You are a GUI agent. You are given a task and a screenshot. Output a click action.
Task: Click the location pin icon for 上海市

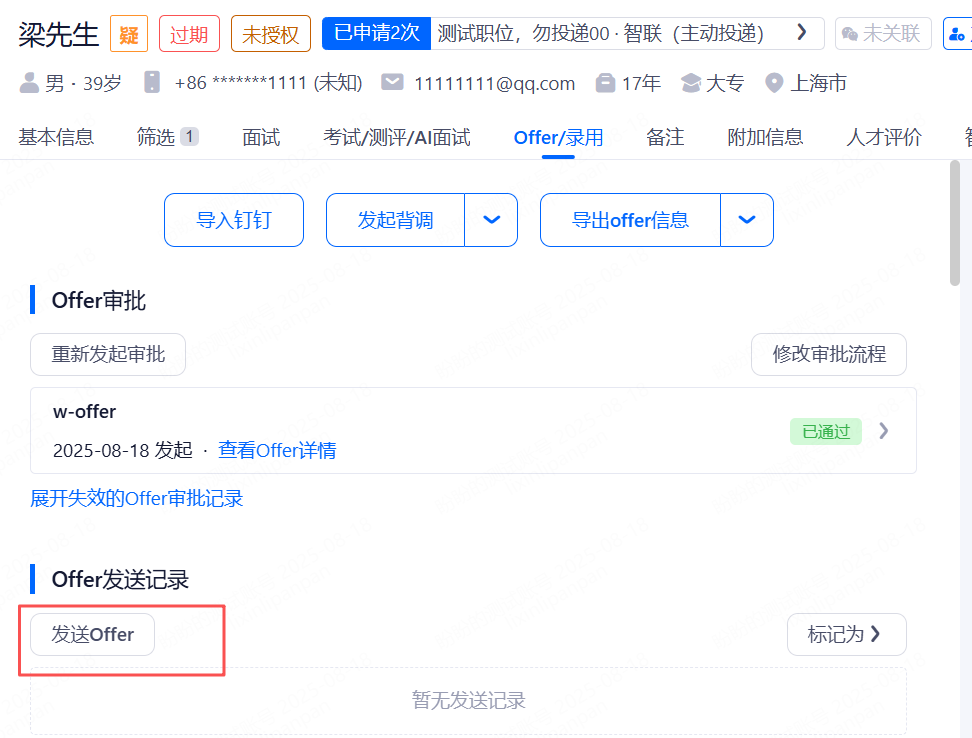(x=773, y=82)
